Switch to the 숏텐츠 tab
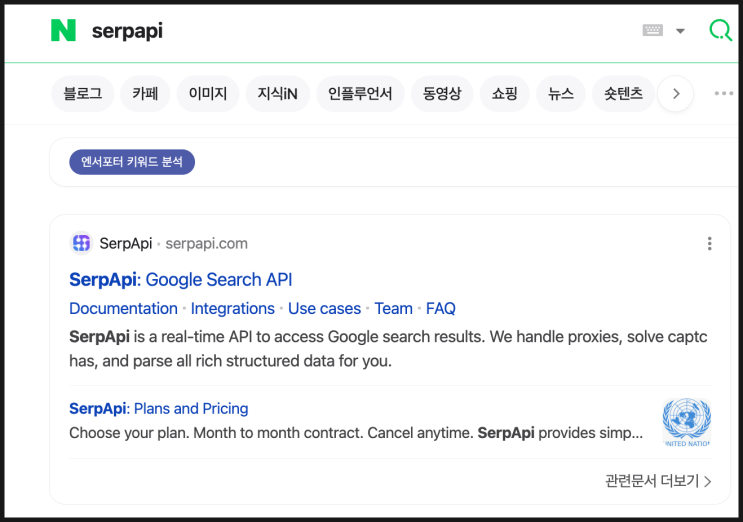 click(623, 93)
